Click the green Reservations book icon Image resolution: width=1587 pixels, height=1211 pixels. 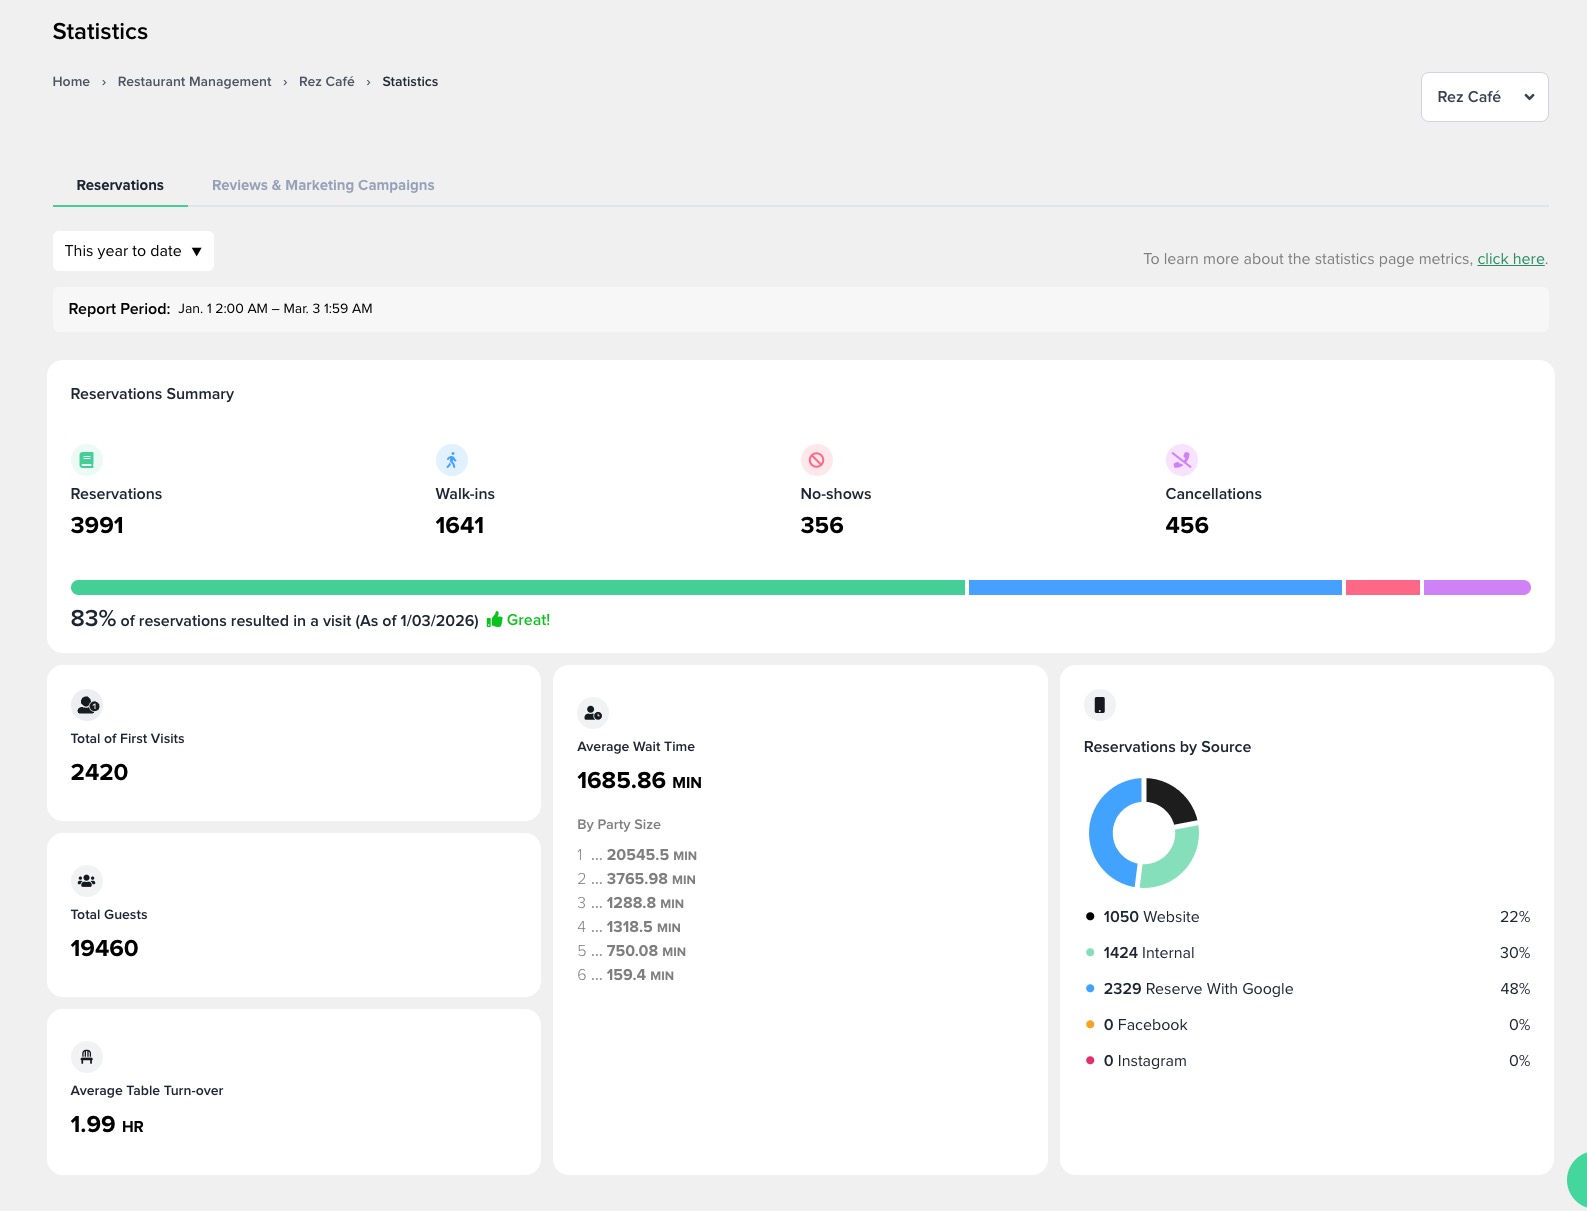click(87, 460)
